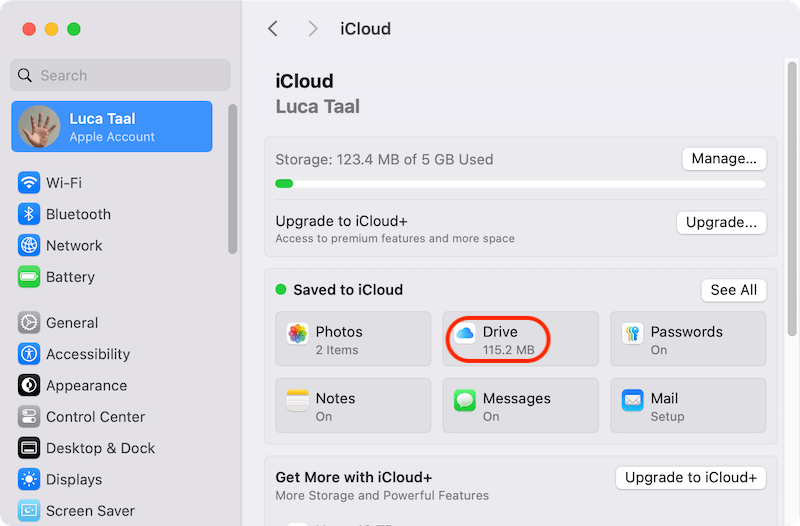Screen dimensions: 800x526
Task: Click the Manage... storage button
Action: click(x=724, y=159)
